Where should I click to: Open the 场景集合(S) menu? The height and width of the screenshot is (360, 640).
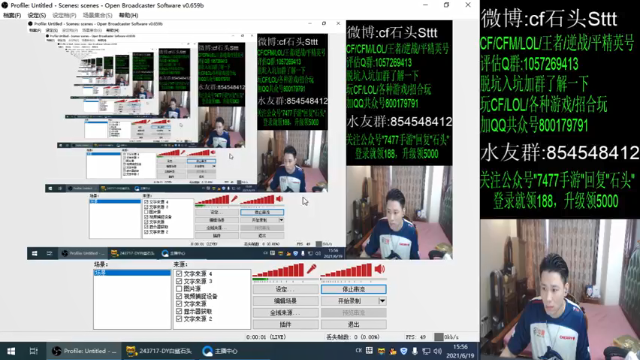point(98,15)
